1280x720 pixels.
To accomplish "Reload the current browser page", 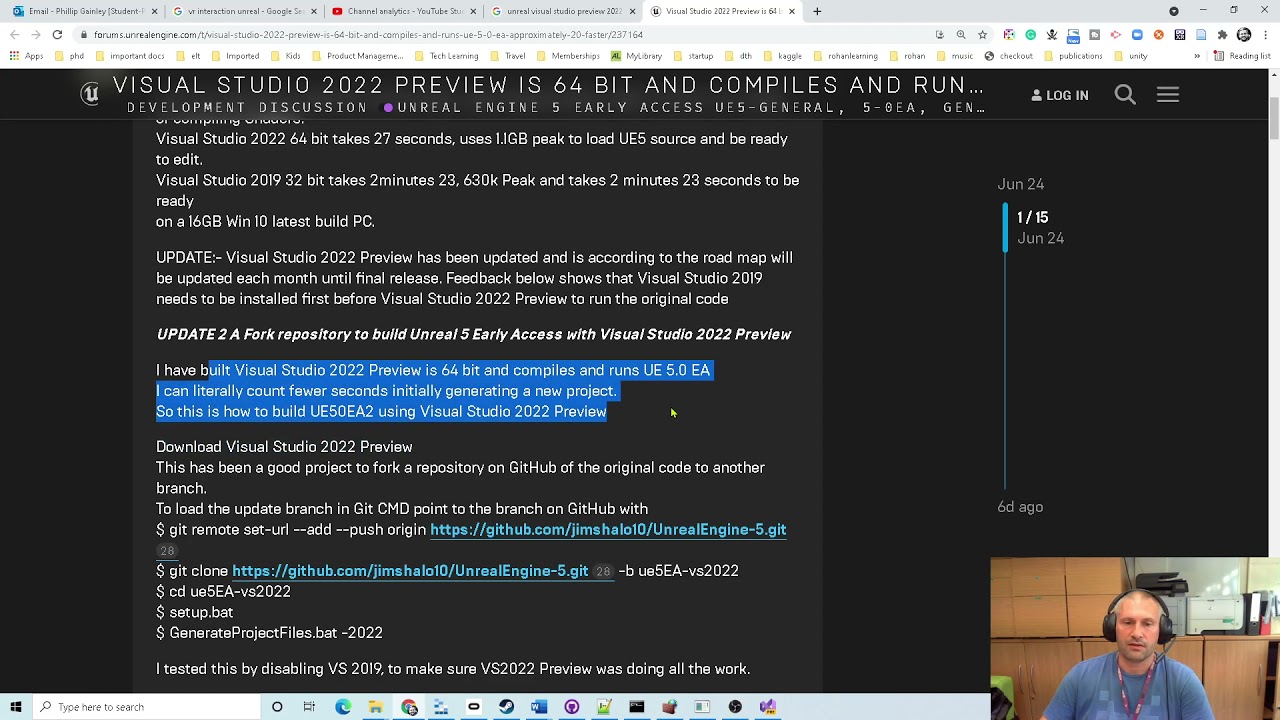I will click(57, 35).
